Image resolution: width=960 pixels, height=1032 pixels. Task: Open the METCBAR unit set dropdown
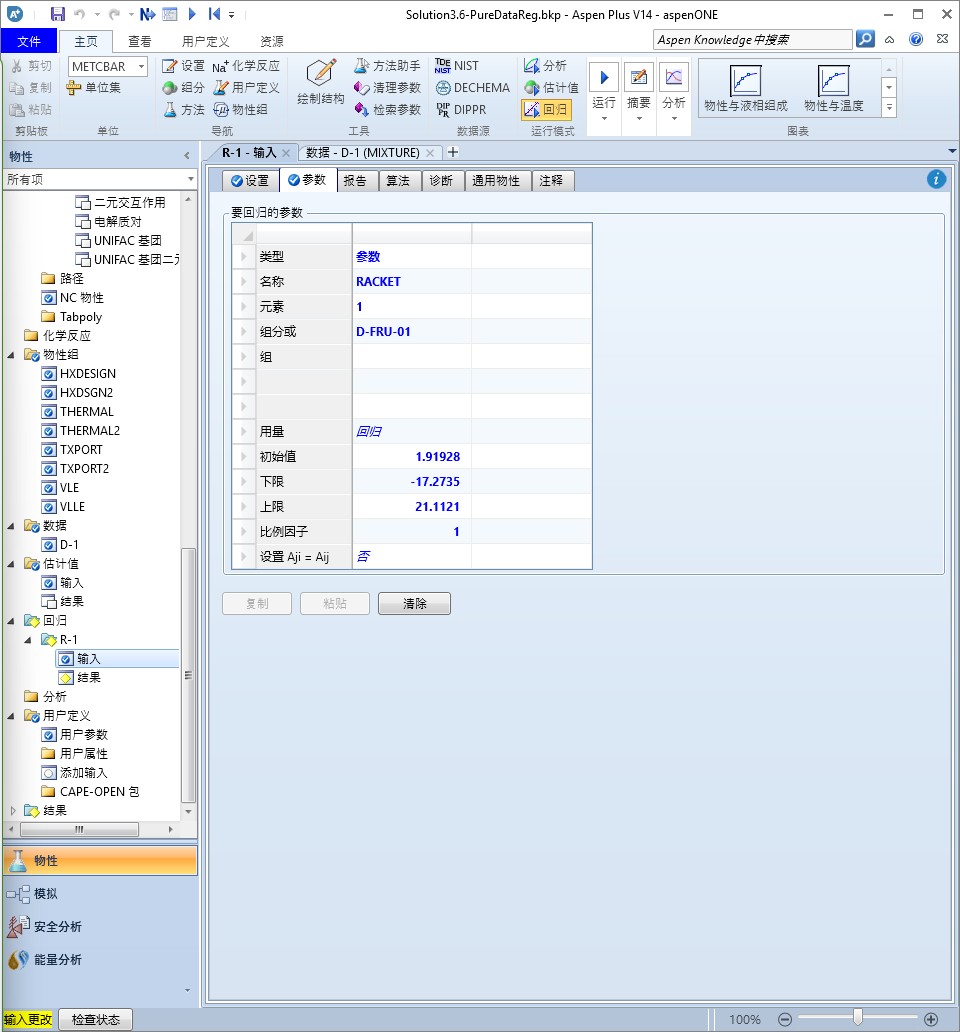point(141,66)
